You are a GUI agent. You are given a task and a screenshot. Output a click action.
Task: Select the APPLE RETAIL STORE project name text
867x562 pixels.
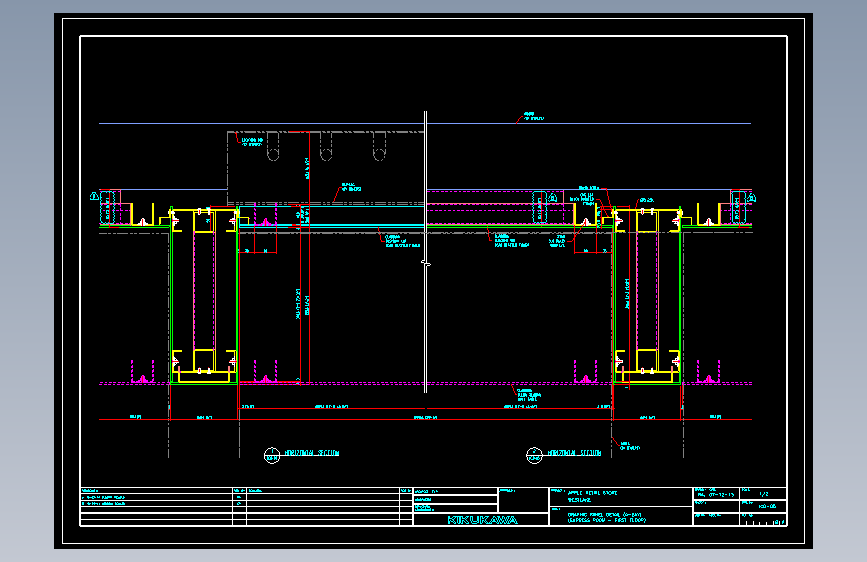[592, 493]
